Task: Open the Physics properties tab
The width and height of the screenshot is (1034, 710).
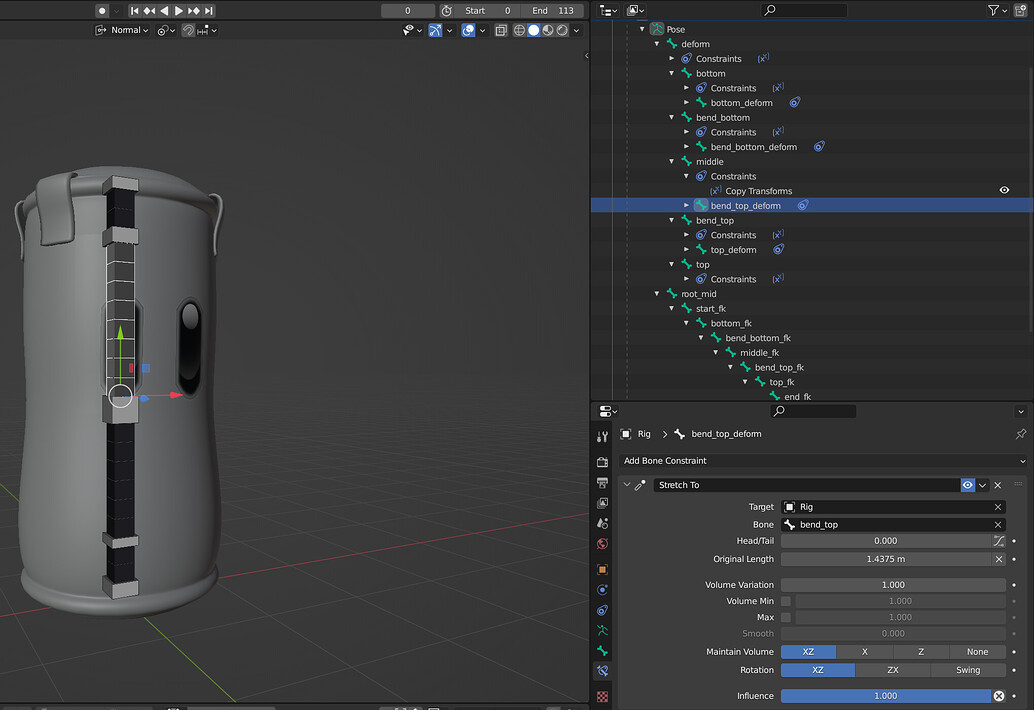Action: point(602,589)
